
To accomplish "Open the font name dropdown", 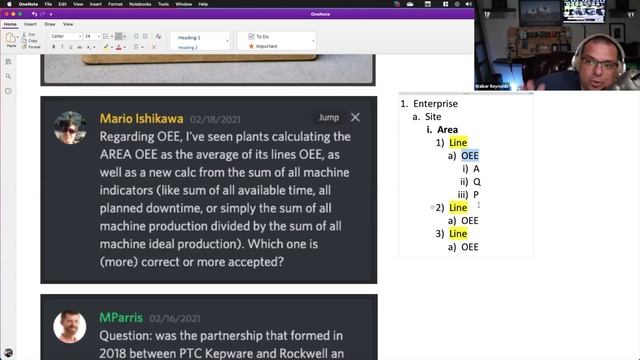I will pos(80,36).
